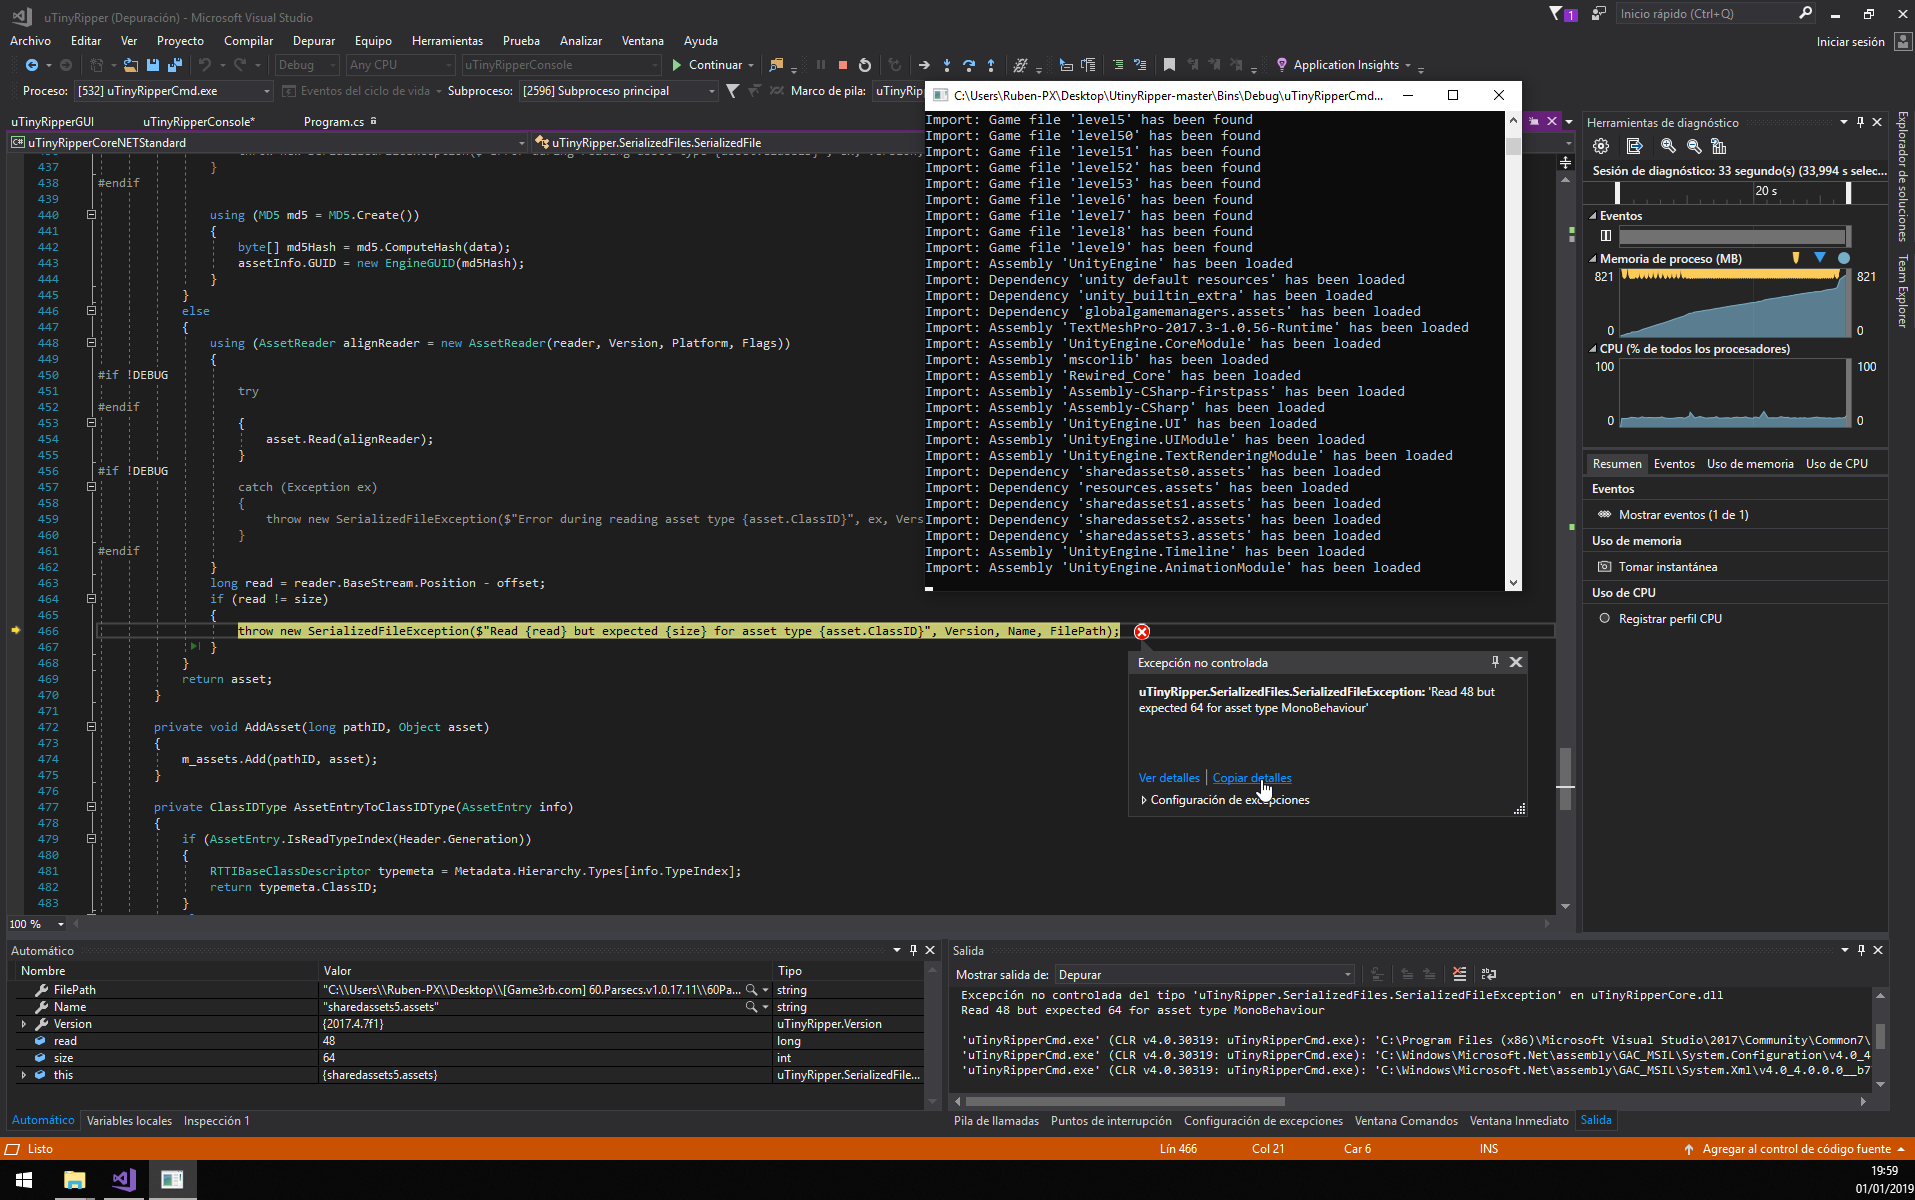
Task: Open Visual Studio from the taskbar
Action: (123, 1179)
